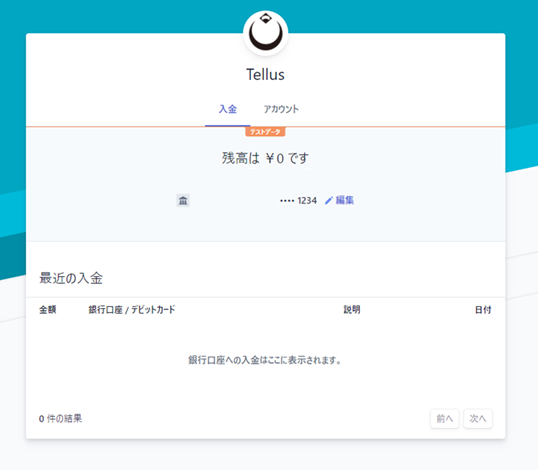This screenshot has height=470, width=538.
Task: Switch to the 入金 tab
Action: pos(228,109)
